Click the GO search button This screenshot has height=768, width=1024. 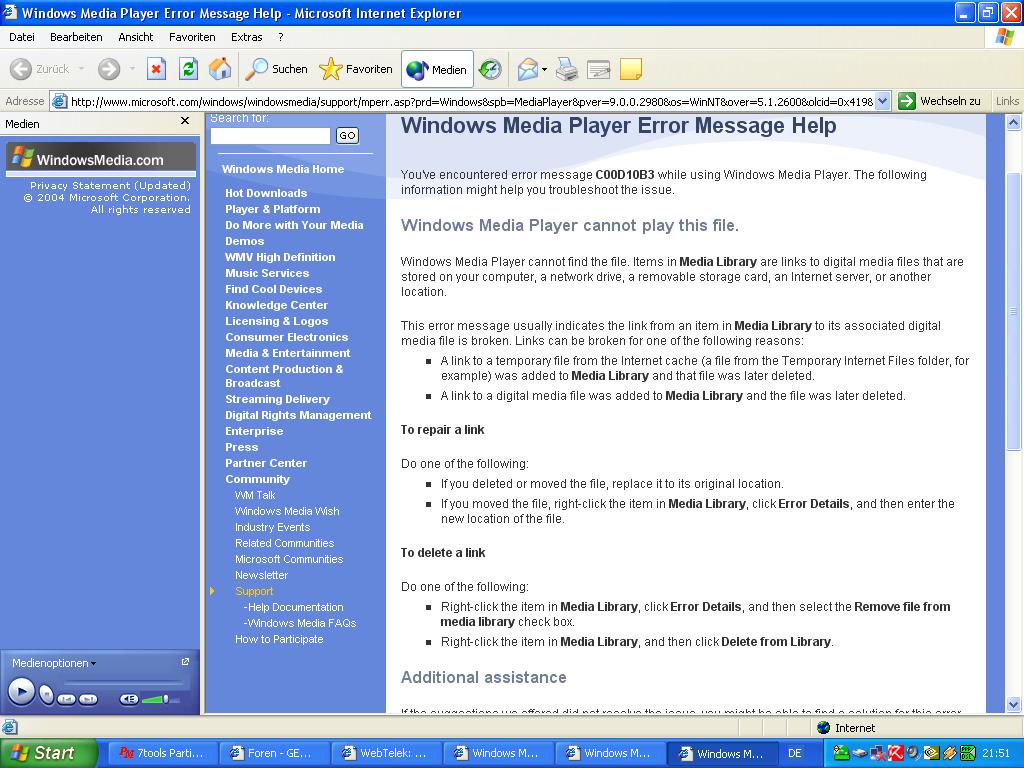click(x=347, y=136)
